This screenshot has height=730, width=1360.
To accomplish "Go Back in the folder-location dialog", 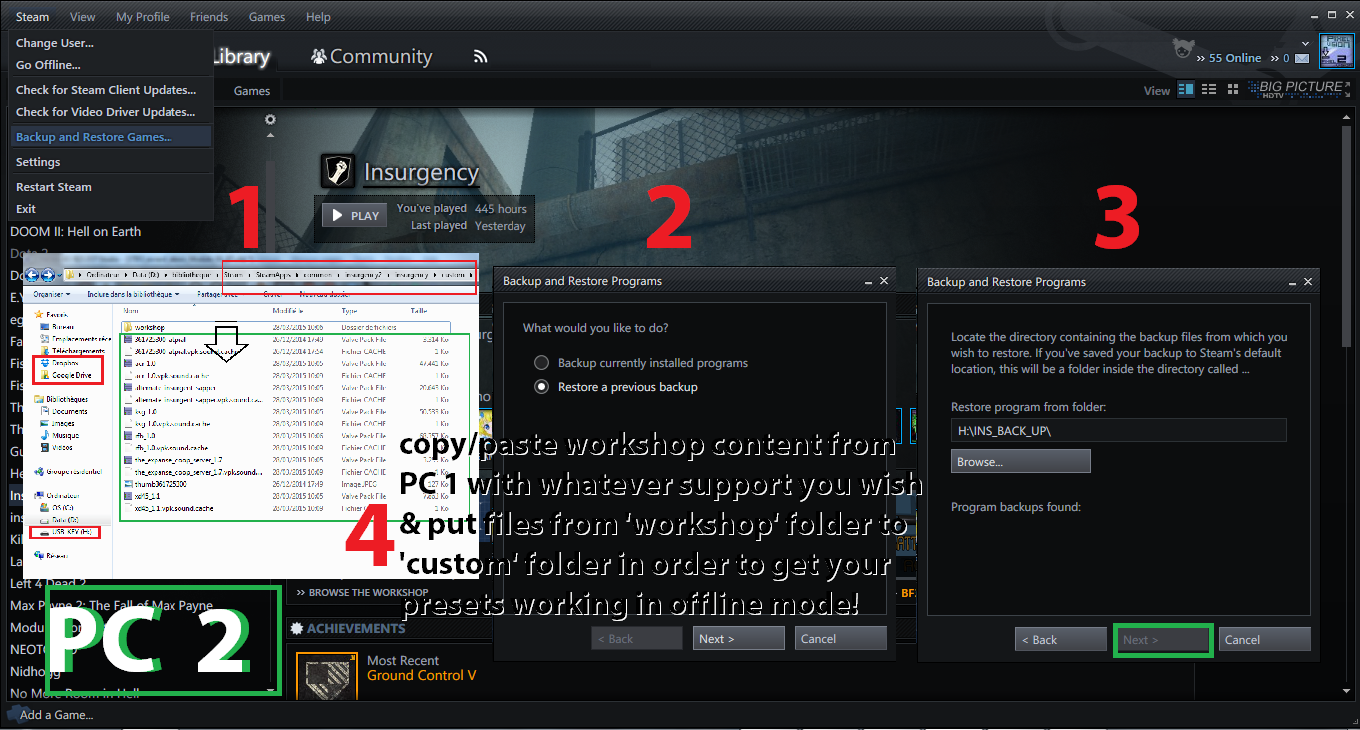I will [x=1061, y=640].
